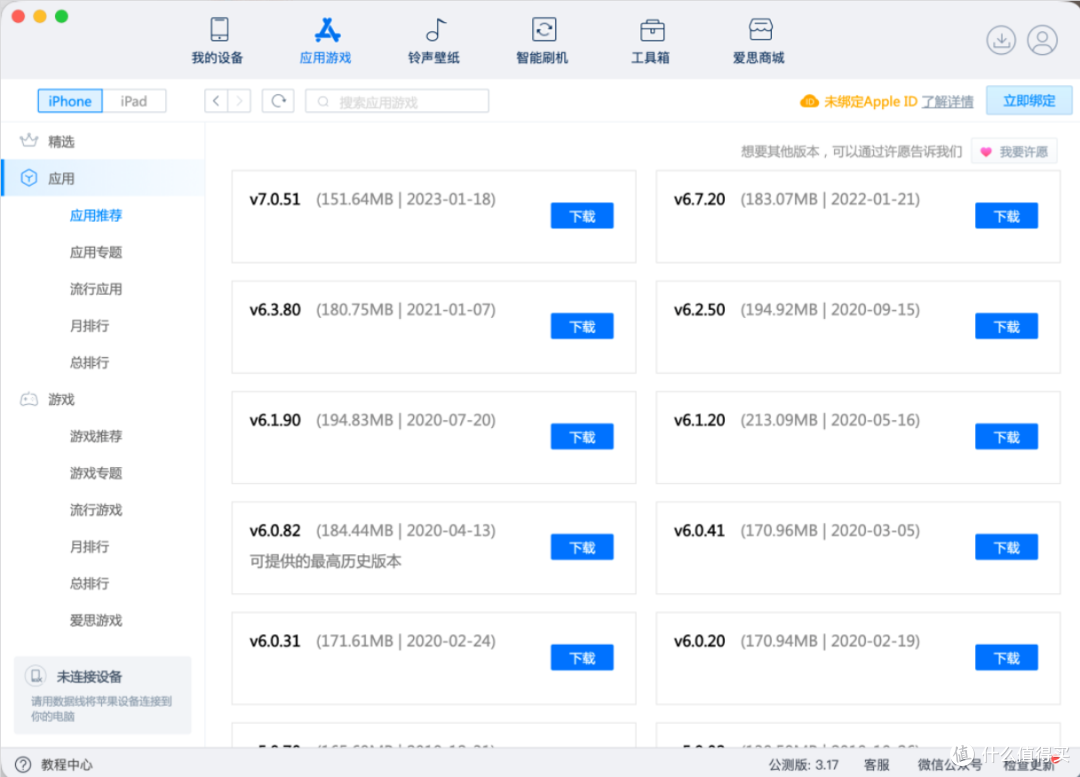Viewport: 1080px width, 777px height.
Task: Focus the 搜索应用游戏 search field
Action: pyautogui.click(x=397, y=101)
